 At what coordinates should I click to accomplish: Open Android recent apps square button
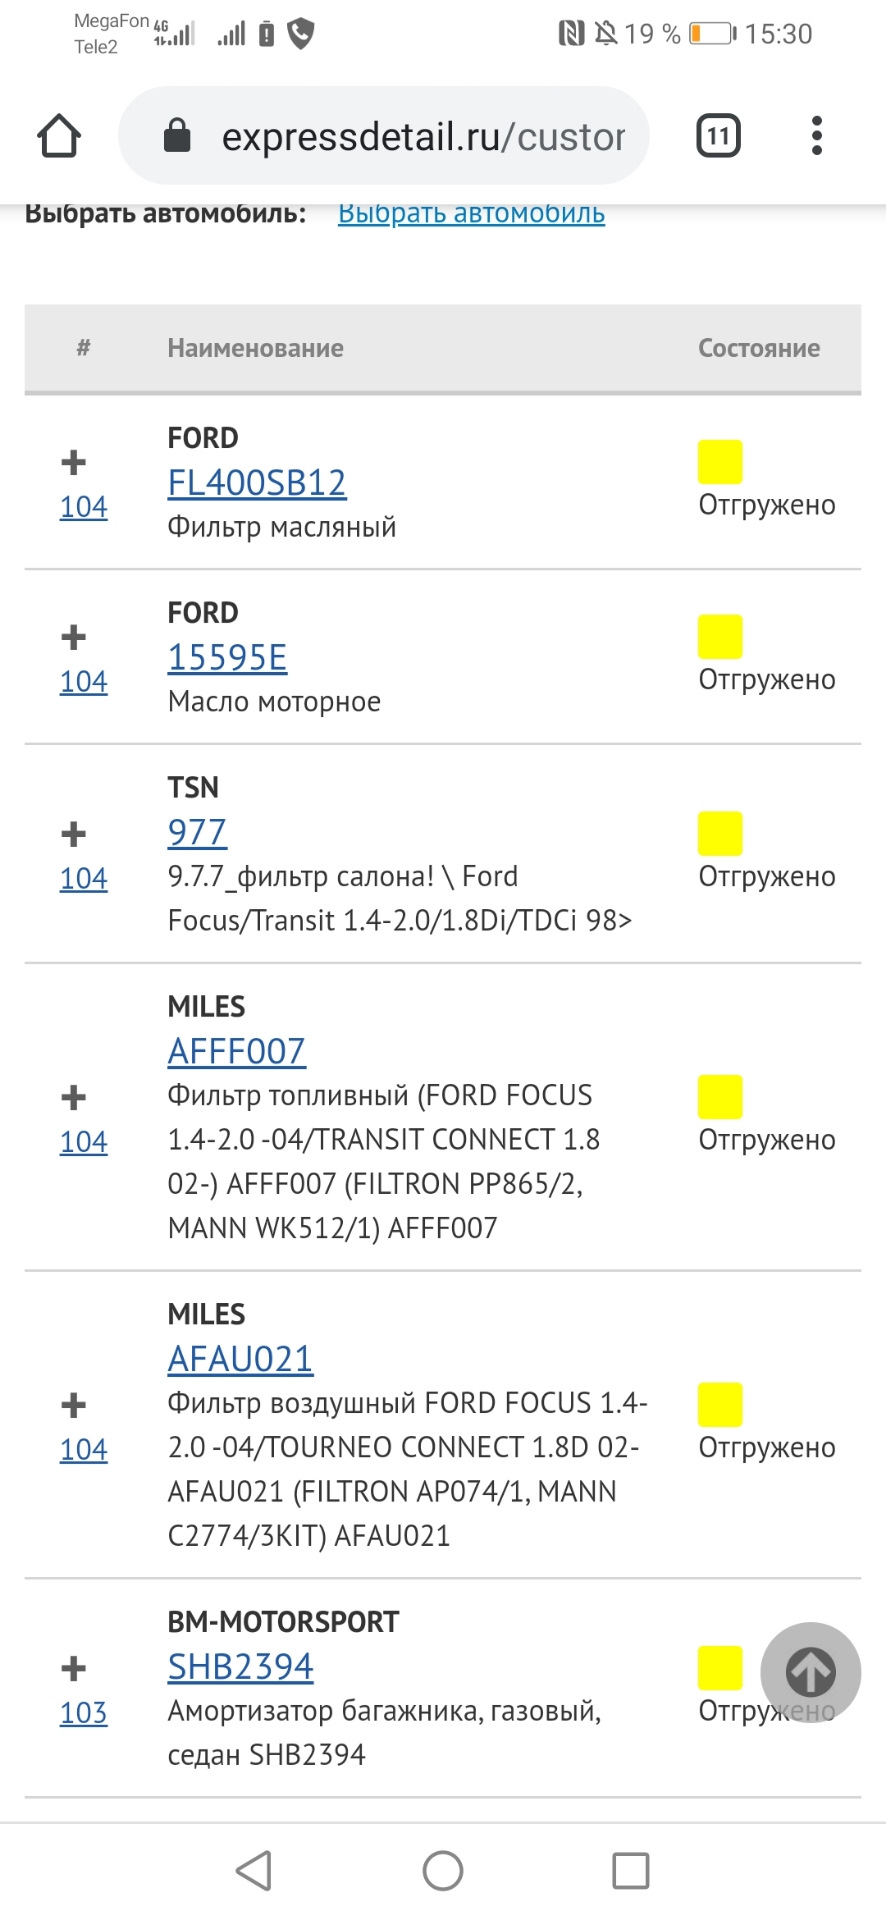(630, 1870)
